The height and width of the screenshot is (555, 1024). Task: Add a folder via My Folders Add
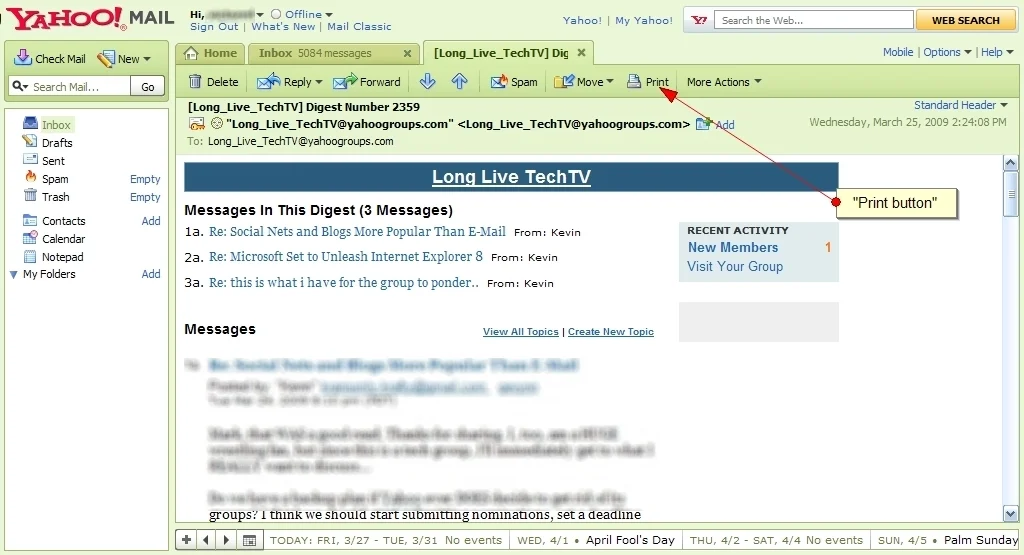pyautogui.click(x=151, y=274)
